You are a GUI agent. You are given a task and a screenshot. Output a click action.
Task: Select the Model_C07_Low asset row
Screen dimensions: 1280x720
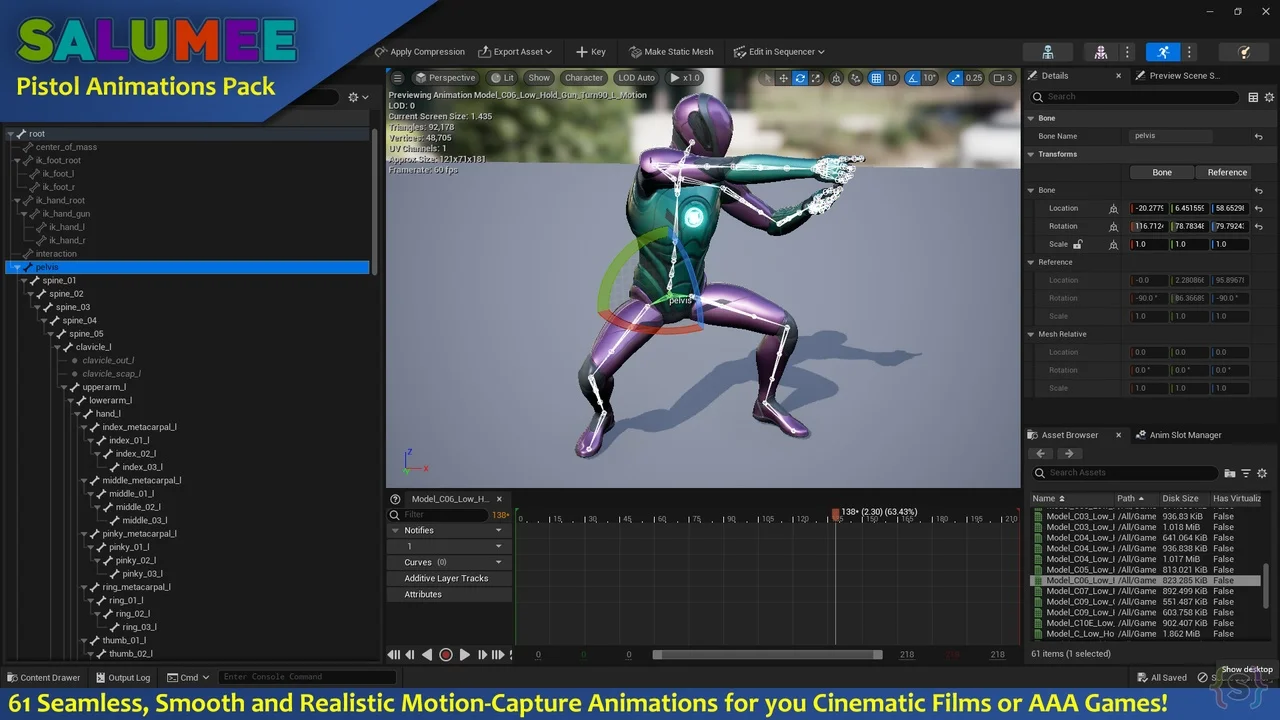click(1080, 591)
